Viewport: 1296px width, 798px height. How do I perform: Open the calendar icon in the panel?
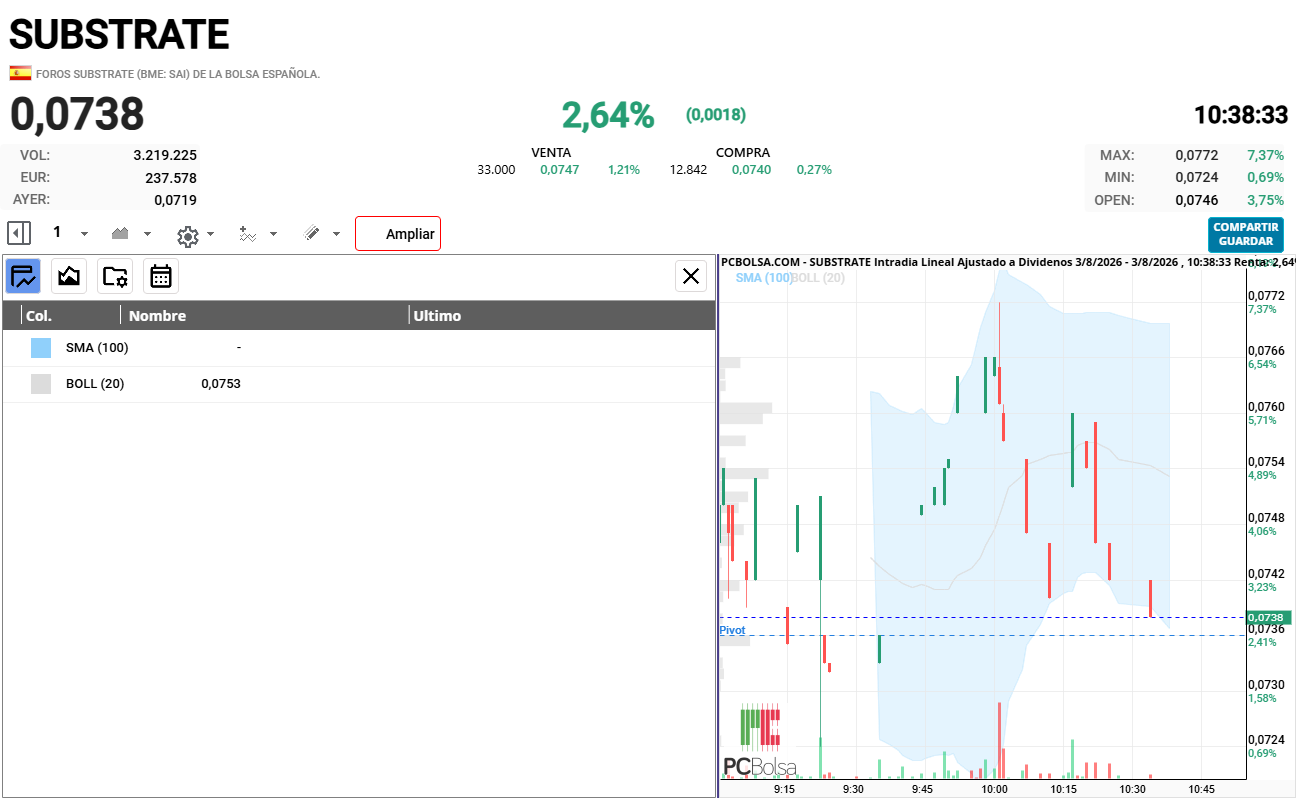[161, 275]
